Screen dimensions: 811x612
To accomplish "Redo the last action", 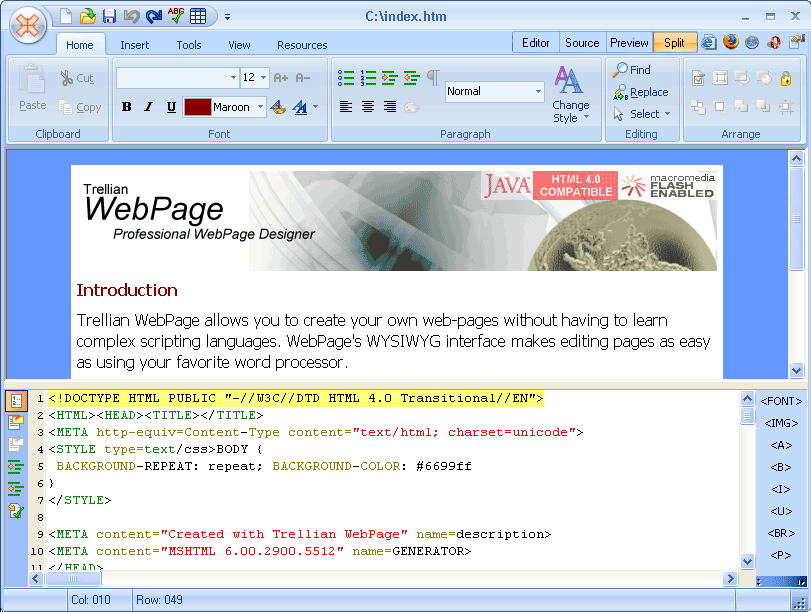I will (x=154, y=16).
